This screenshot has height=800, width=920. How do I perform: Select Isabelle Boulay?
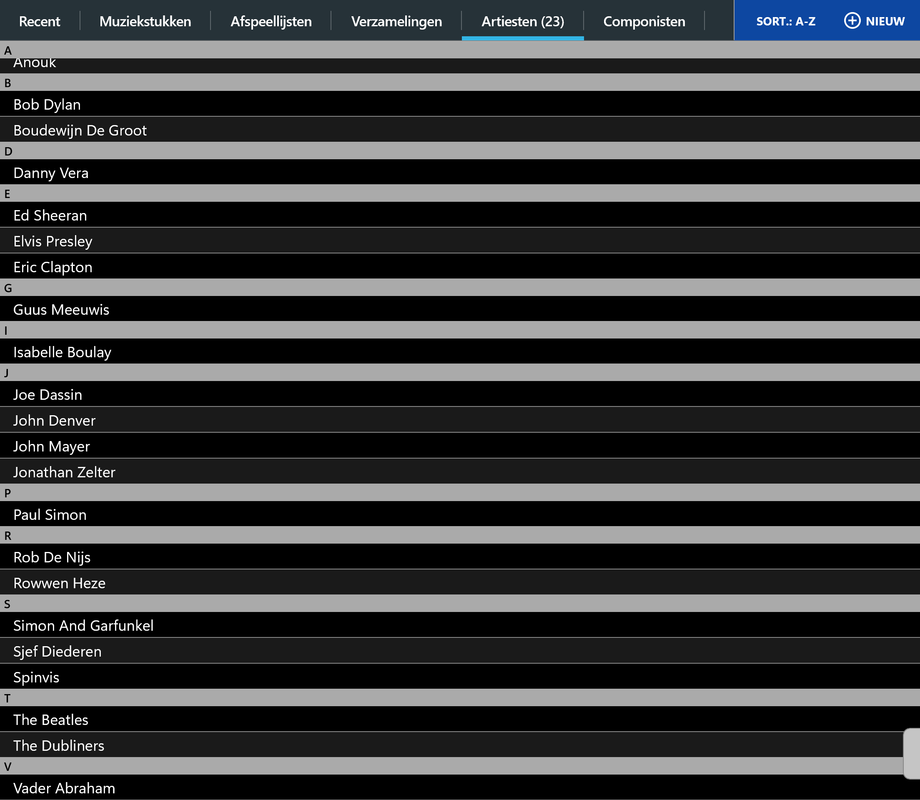(460, 352)
